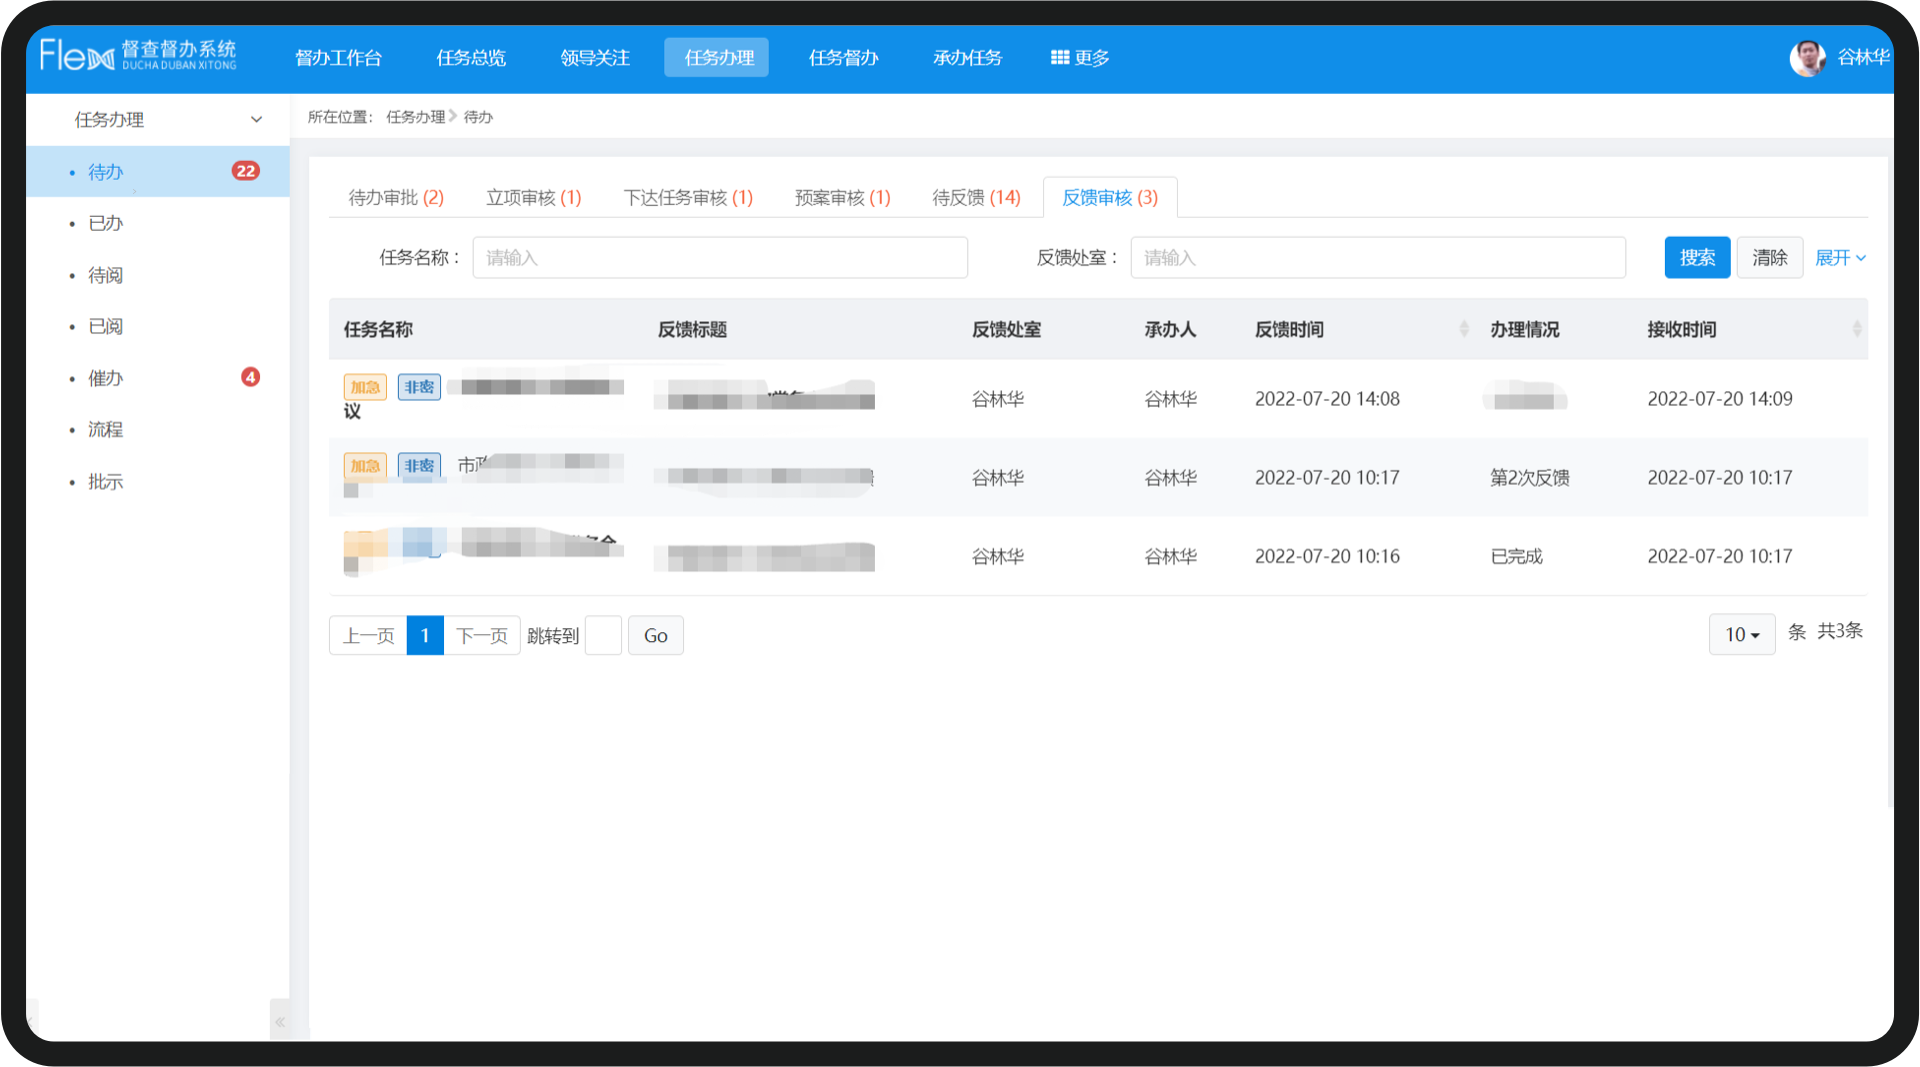Go to next page with 下一页

[x=482, y=635]
